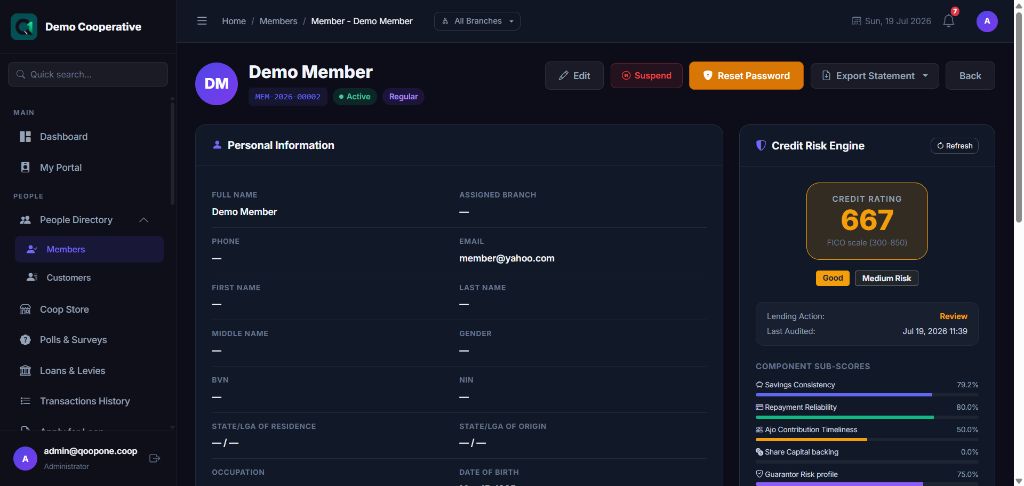The height and width of the screenshot is (486, 1024).
Task: Click the admin avatar in the sidebar footer
Action: coord(25,459)
